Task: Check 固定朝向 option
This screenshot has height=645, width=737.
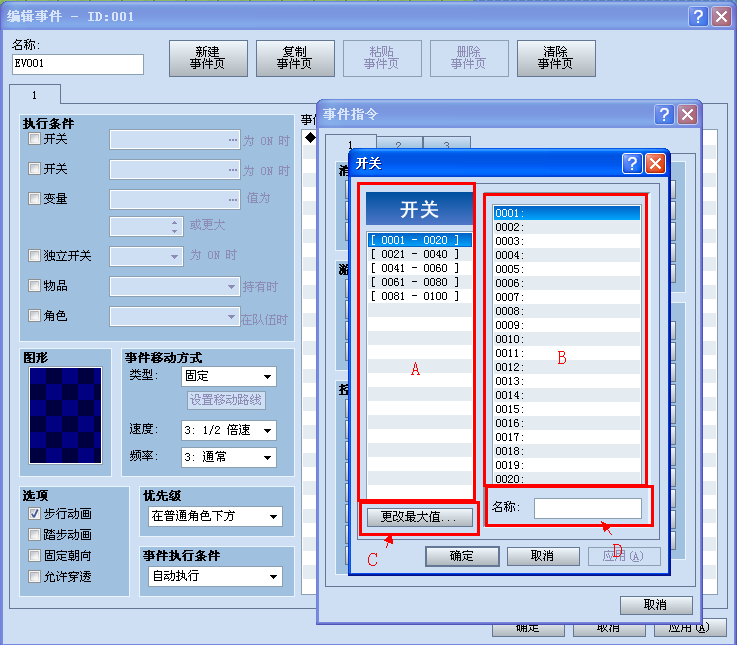Action: pos(34,556)
